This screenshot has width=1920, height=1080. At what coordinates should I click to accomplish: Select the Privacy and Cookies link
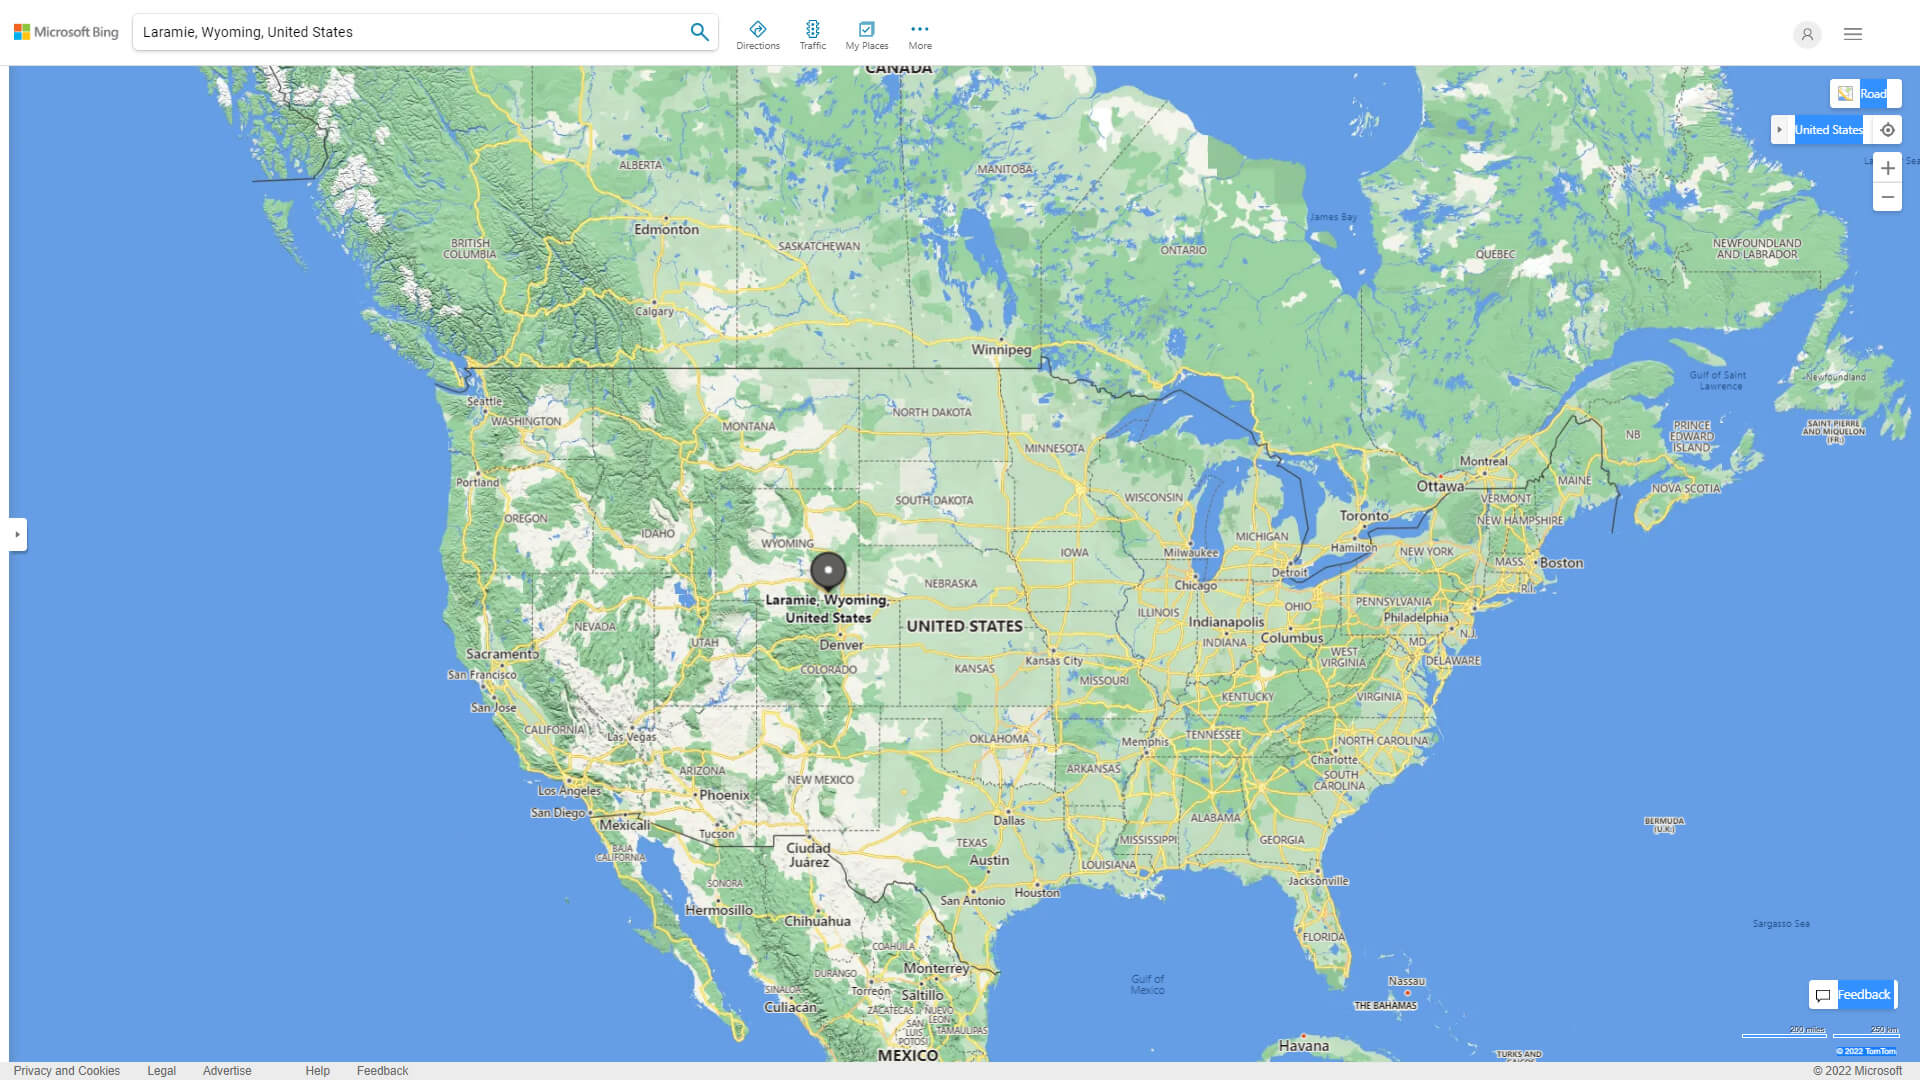(66, 1071)
